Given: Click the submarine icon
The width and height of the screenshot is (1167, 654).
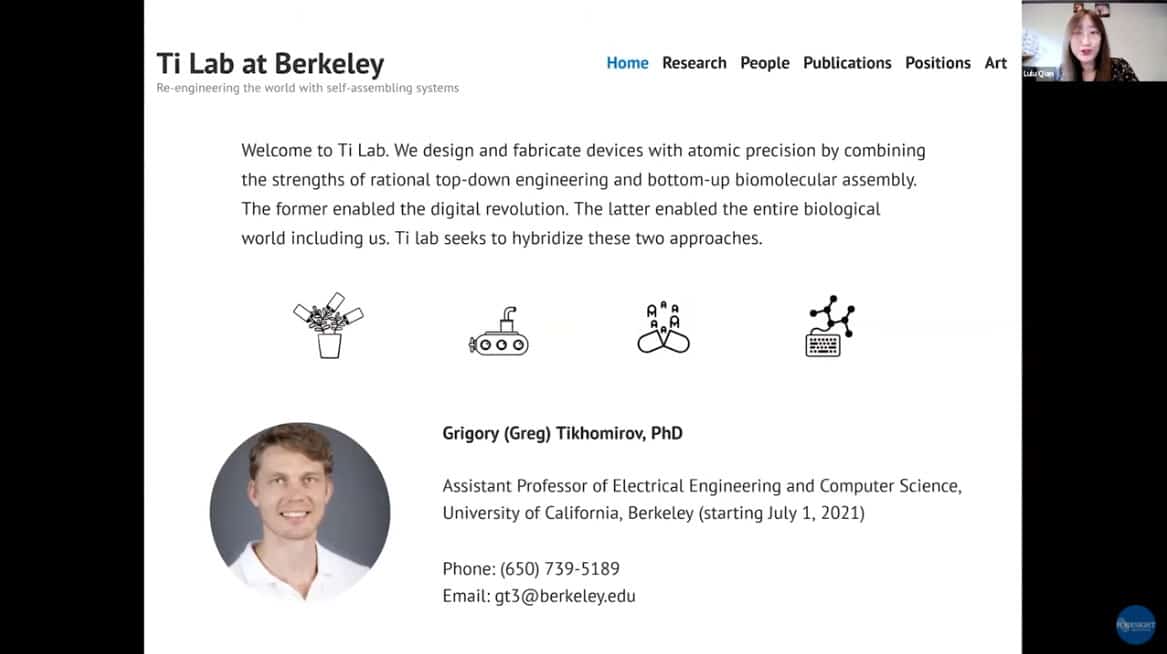Looking at the screenshot, I should [x=498, y=331].
